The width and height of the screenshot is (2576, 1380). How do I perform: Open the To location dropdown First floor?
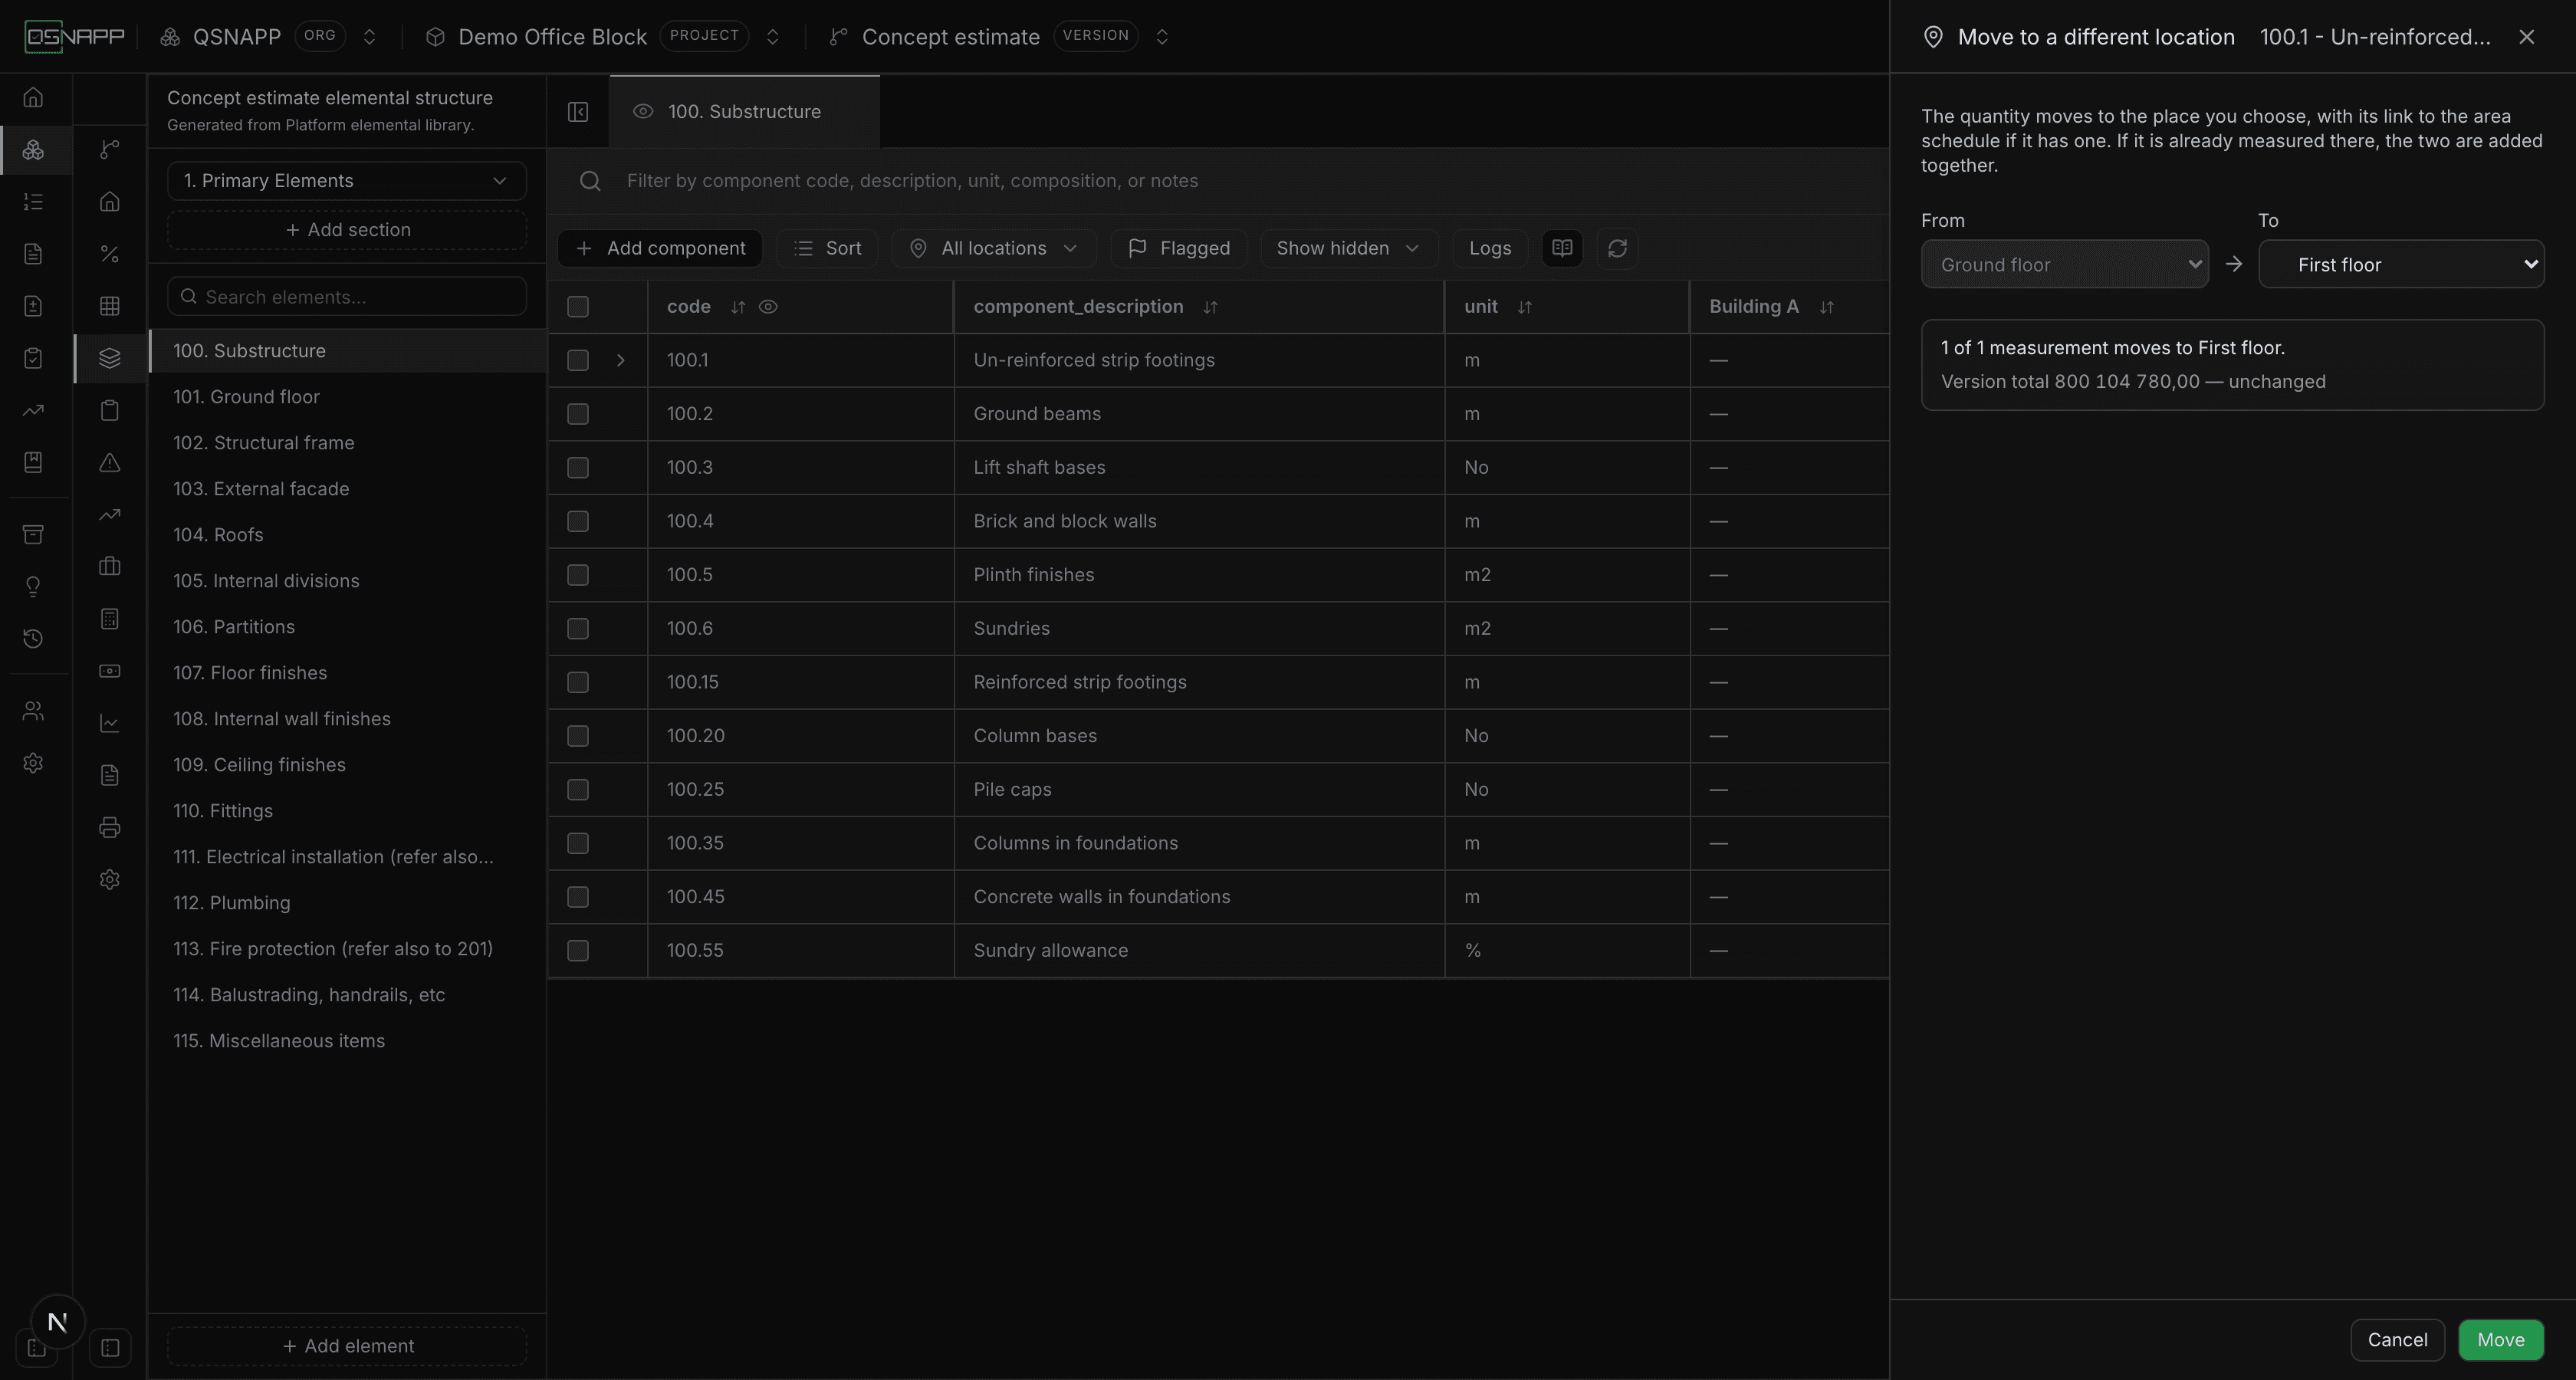point(2401,264)
